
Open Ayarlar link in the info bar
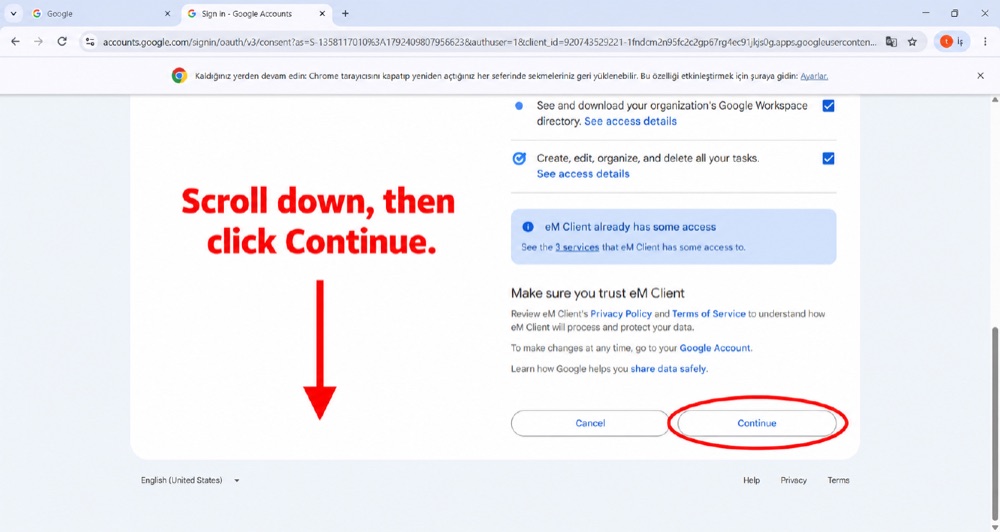click(814, 76)
